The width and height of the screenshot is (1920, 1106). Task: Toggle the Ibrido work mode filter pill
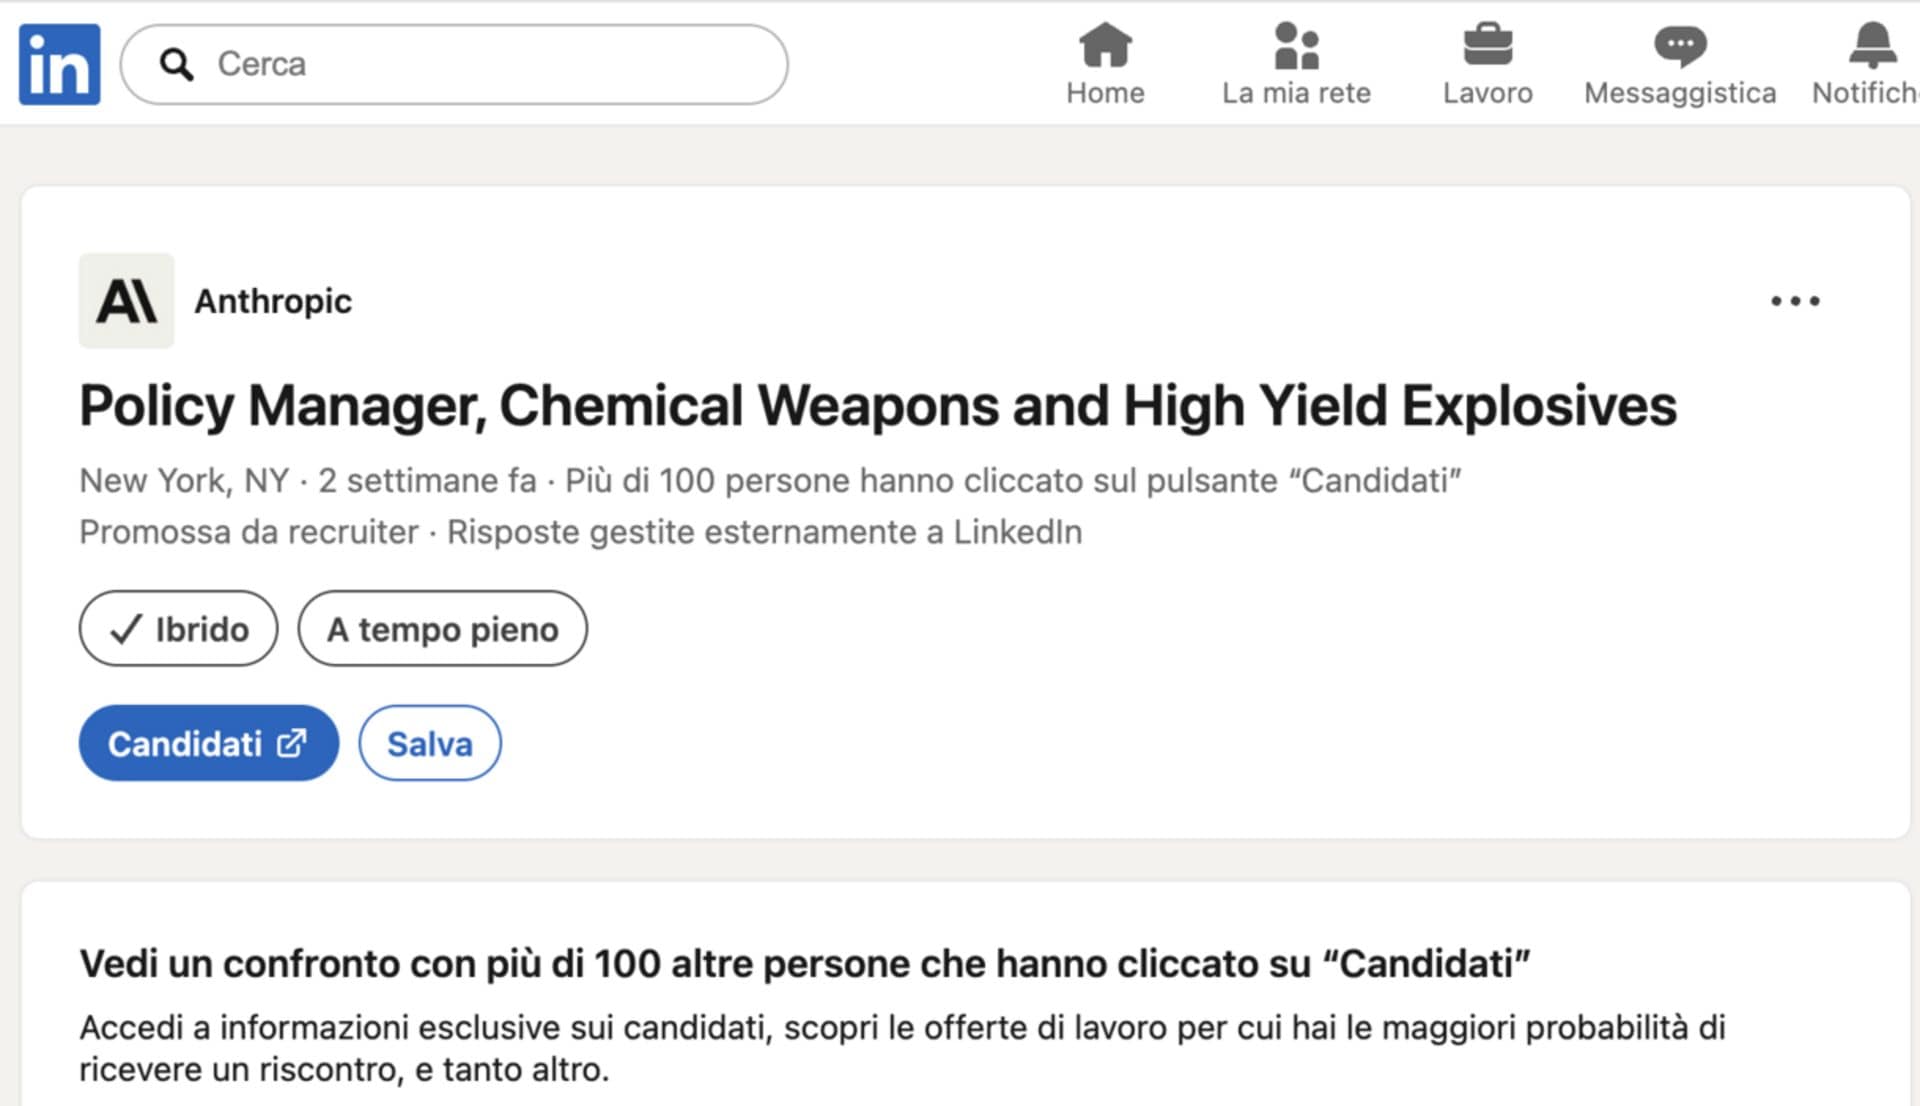[x=179, y=629]
